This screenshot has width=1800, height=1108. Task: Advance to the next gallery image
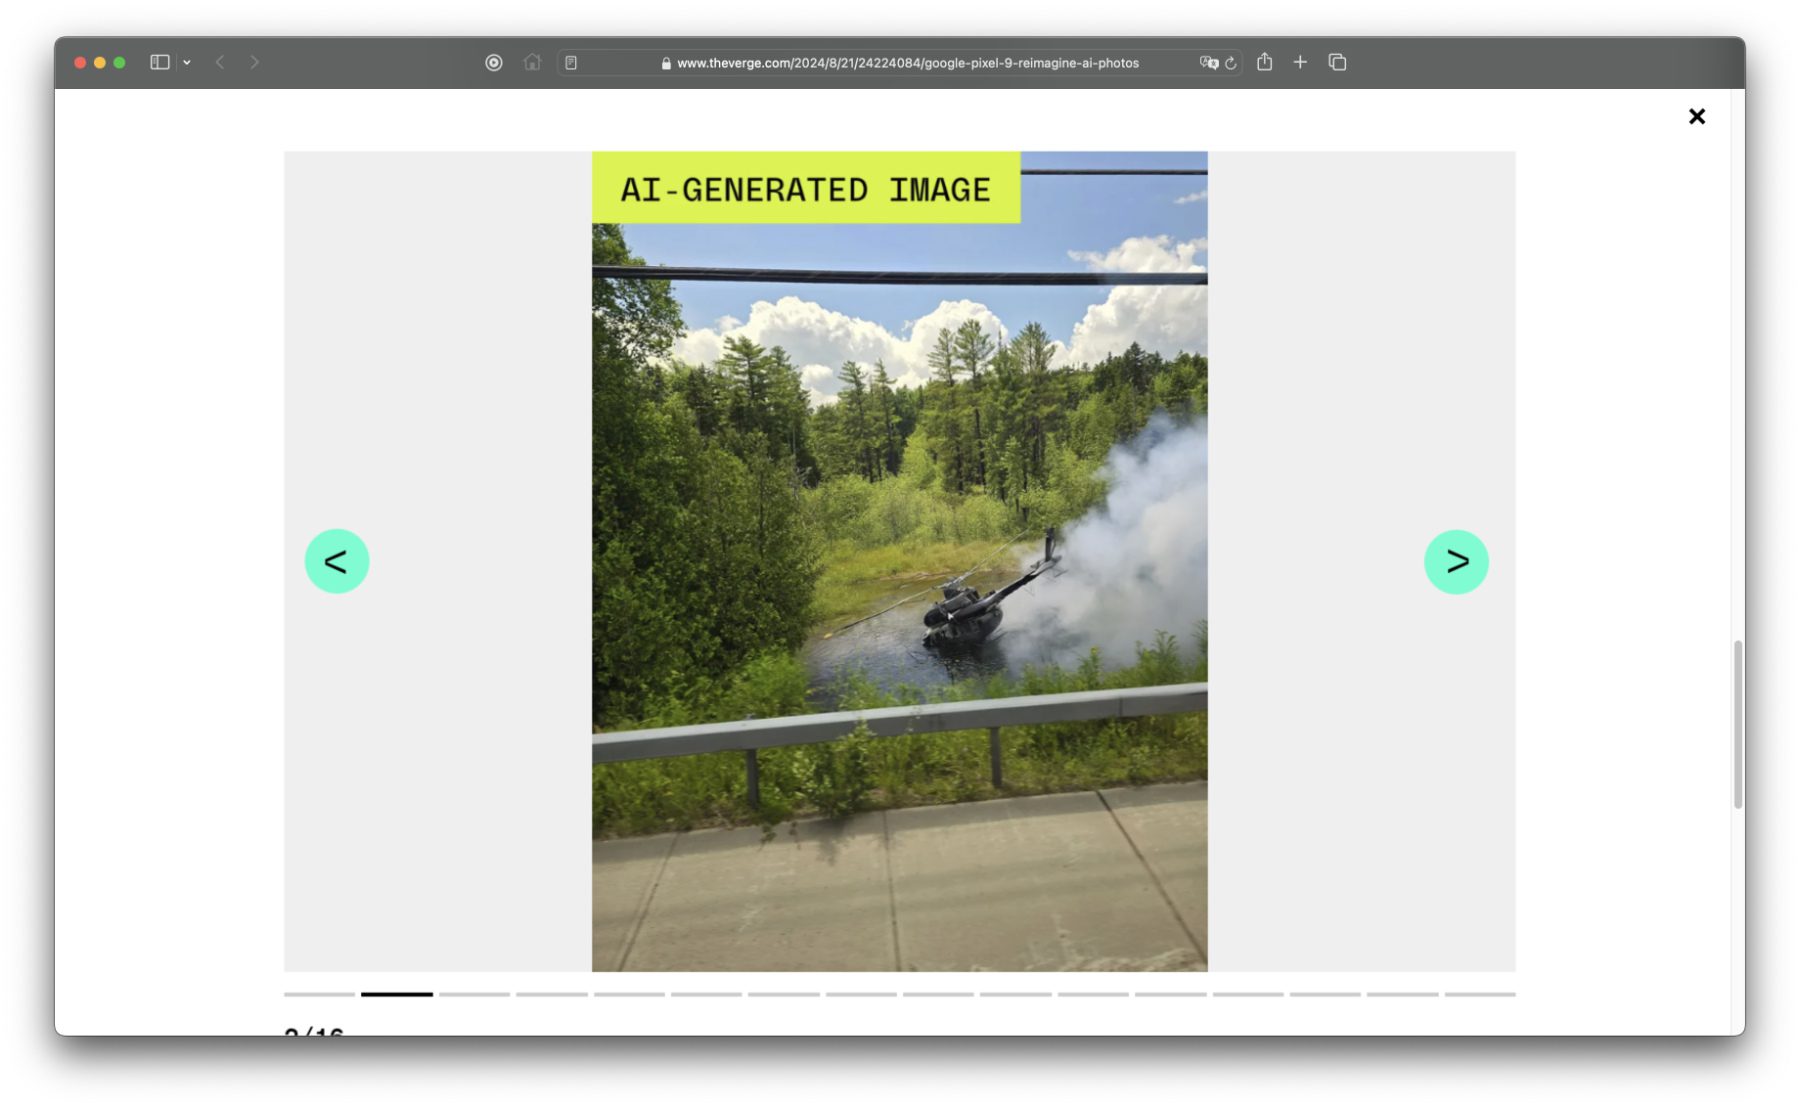point(1455,561)
